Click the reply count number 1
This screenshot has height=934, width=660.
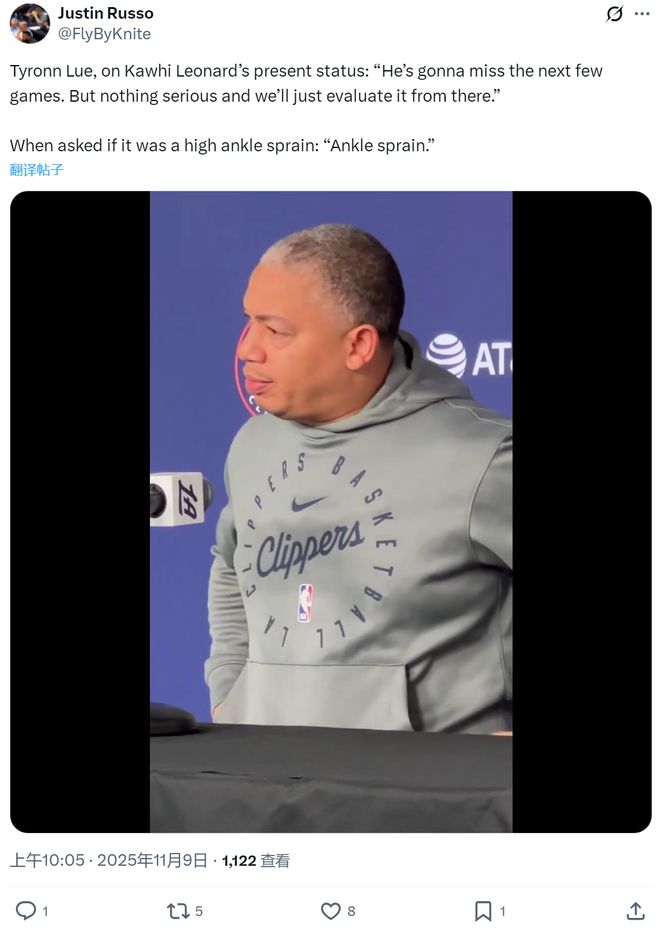pyautogui.click(x=45, y=911)
